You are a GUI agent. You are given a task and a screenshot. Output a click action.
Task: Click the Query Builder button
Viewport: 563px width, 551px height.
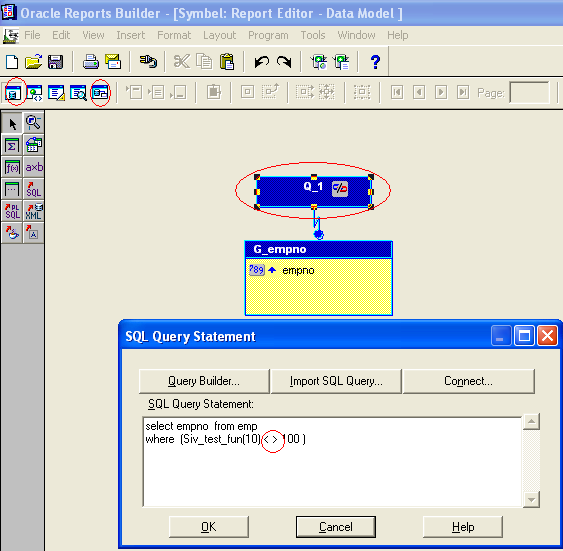point(204,381)
